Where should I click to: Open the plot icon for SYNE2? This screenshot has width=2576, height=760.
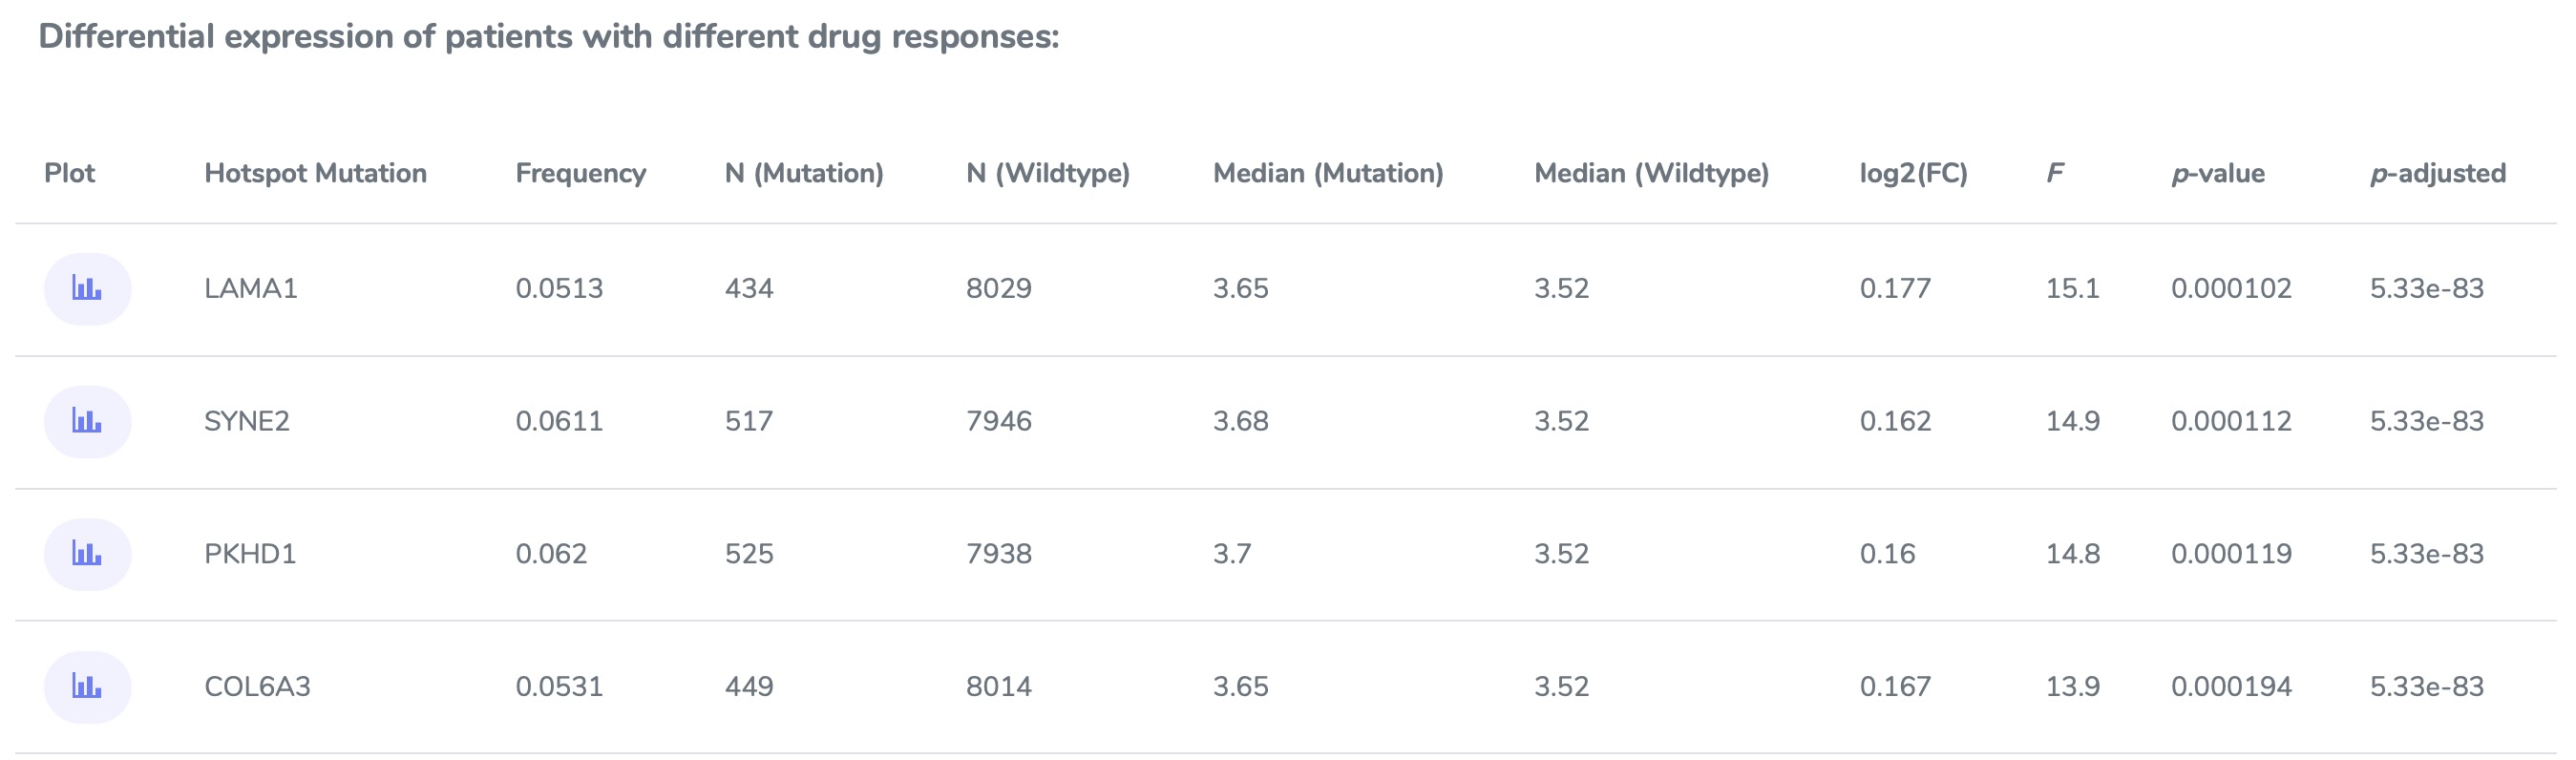click(x=87, y=422)
